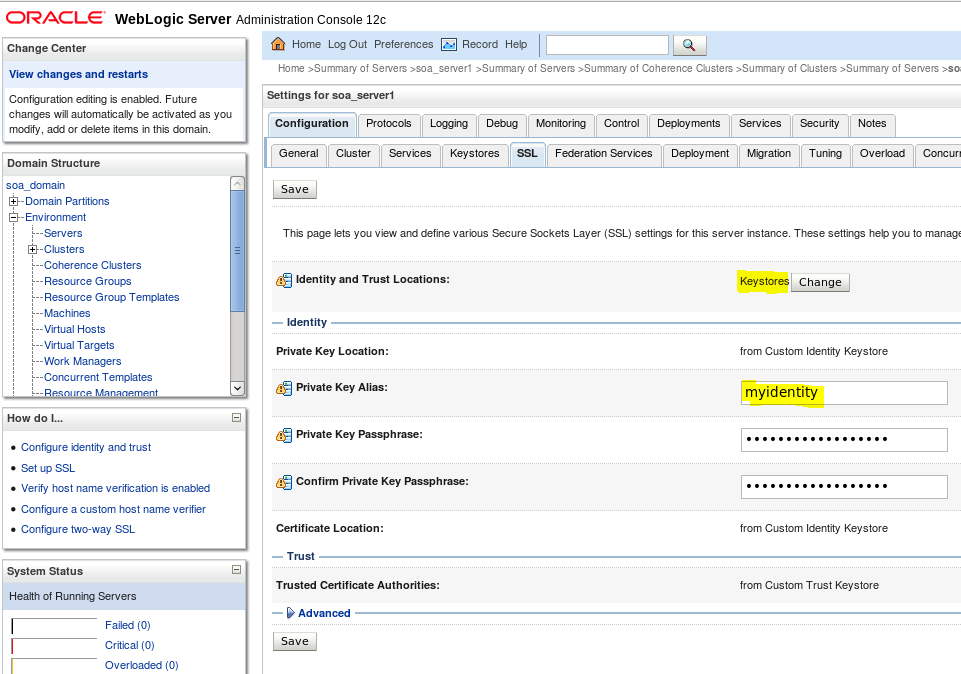The image size is (961, 674).
Task: Click View changes and restarts link
Action: click(x=78, y=74)
